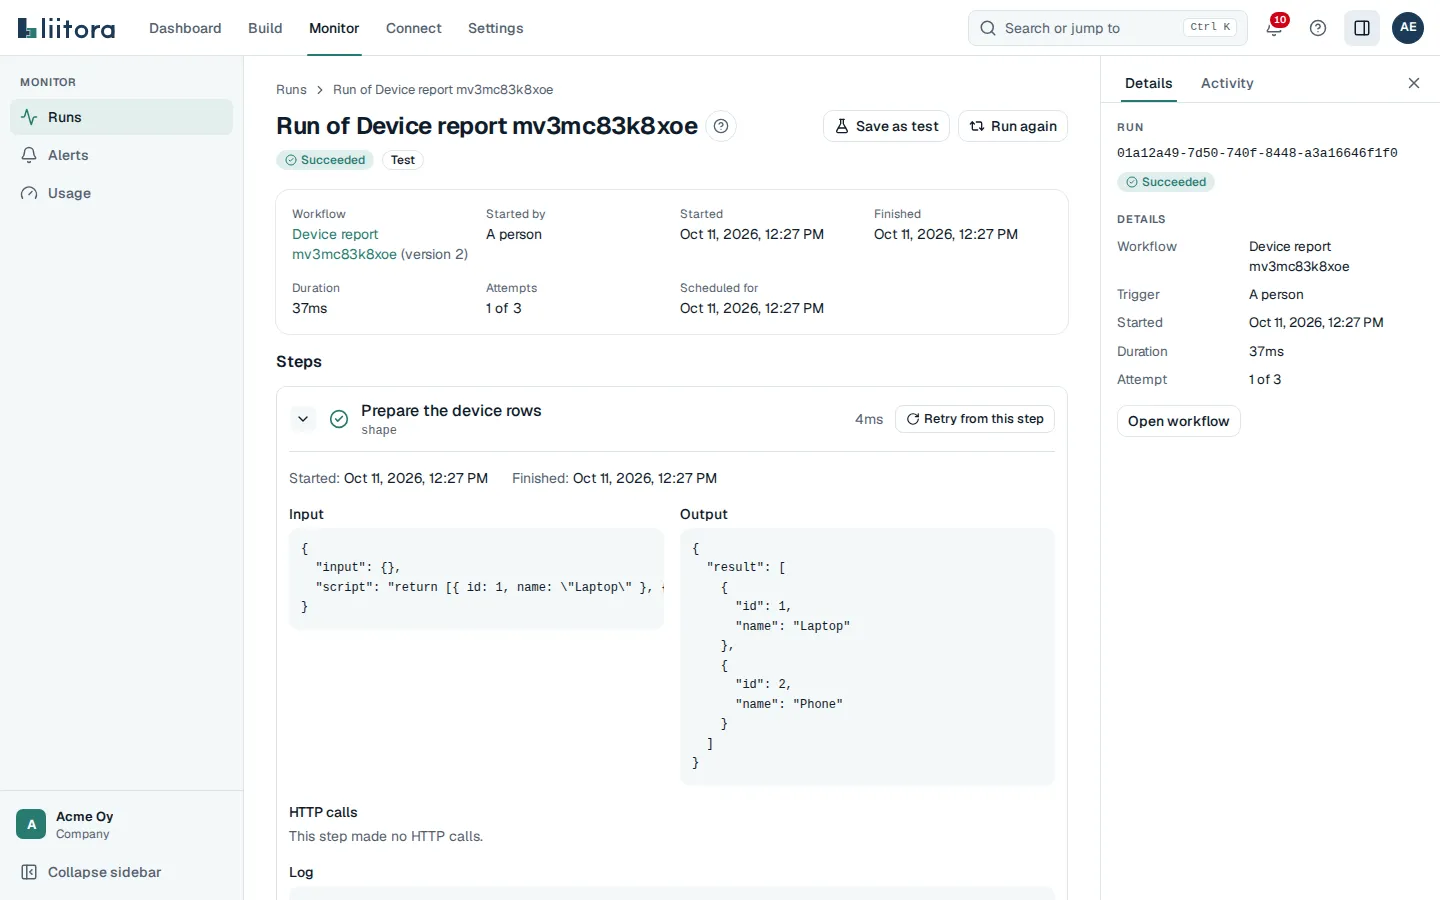
Task: Click the Search or jump to field
Action: coord(1108,28)
